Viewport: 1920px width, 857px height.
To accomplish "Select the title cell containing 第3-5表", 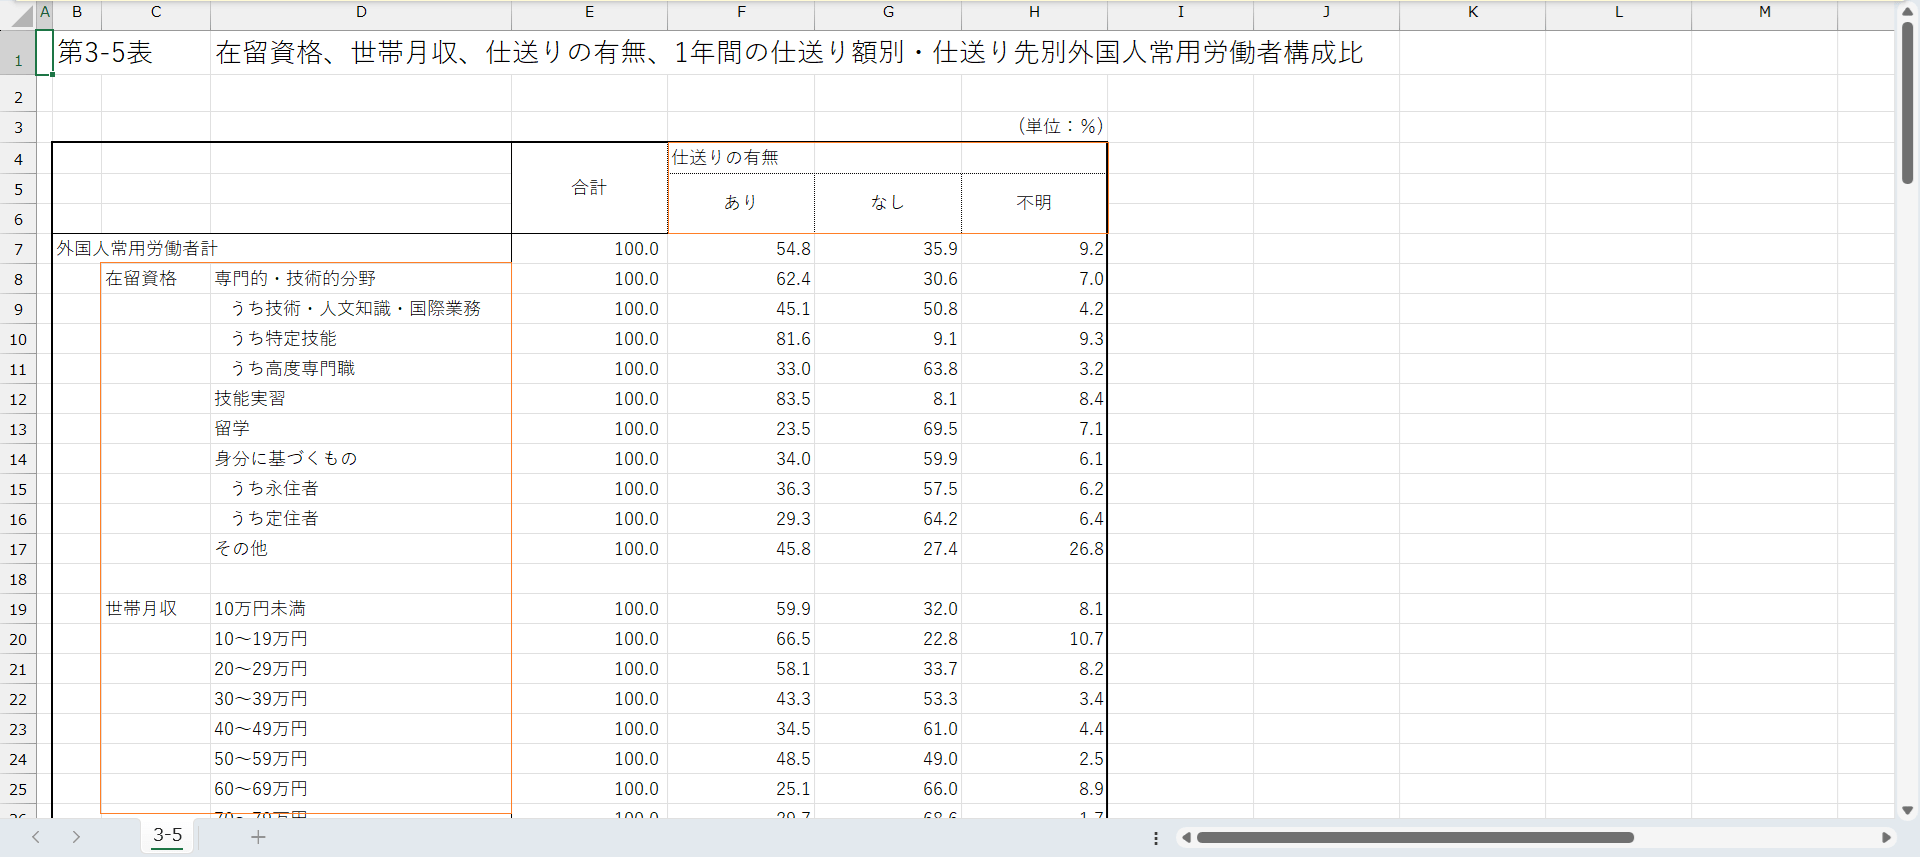I will tap(105, 53).
